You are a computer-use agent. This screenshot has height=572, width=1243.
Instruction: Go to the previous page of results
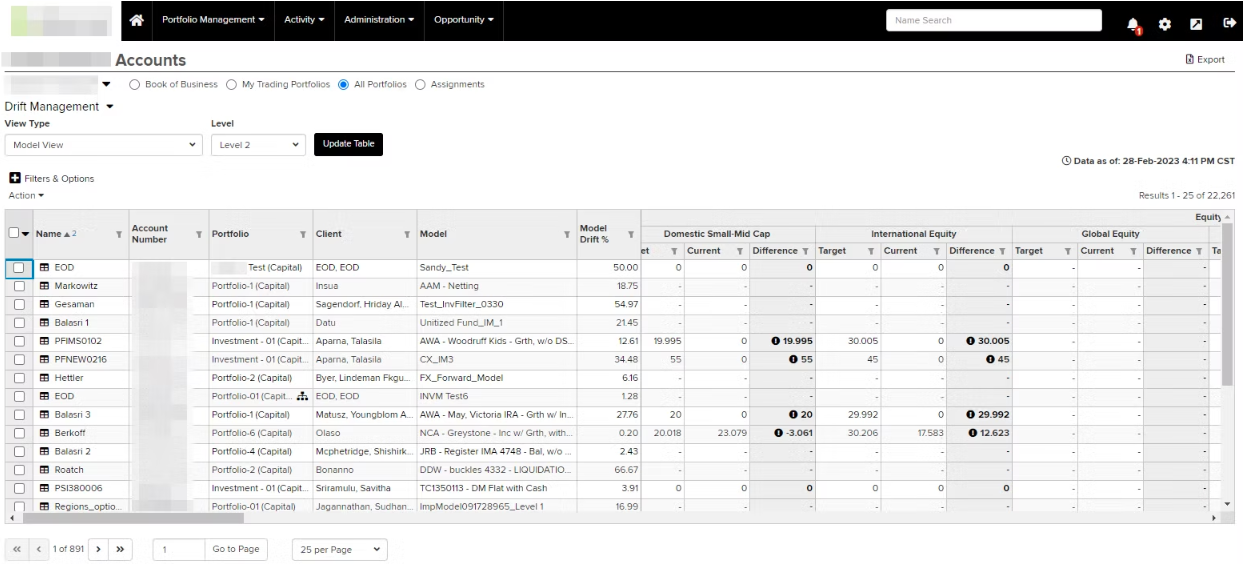click(x=37, y=550)
